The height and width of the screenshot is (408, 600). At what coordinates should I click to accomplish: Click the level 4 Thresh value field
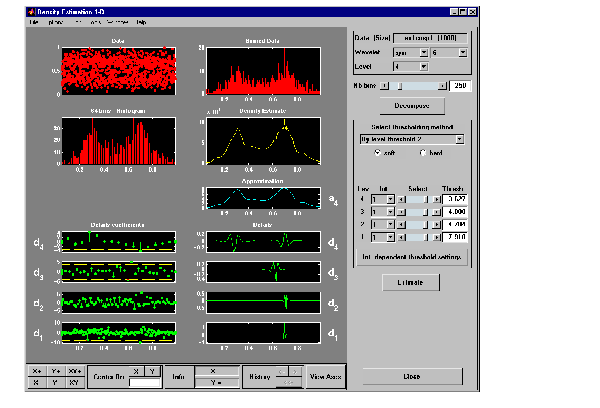pyautogui.click(x=454, y=199)
